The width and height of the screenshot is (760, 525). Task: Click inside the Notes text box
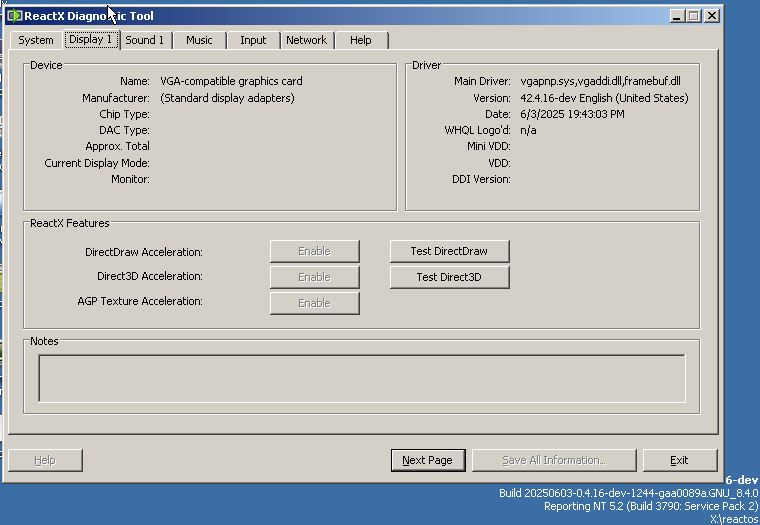pyautogui.click(x=362, y=379)
